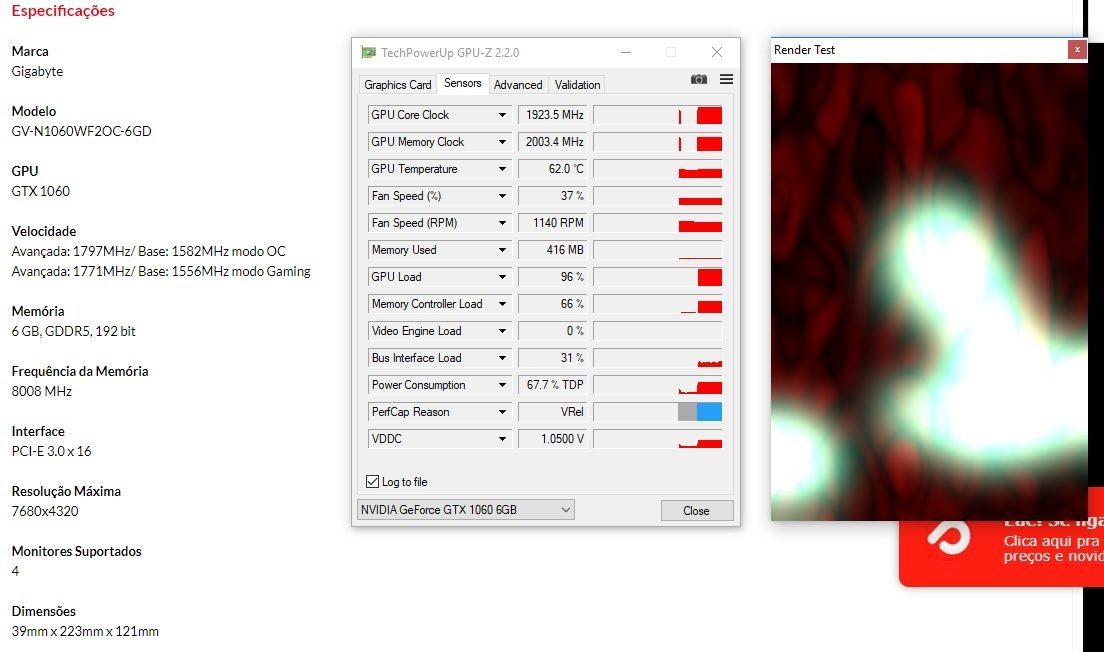Minimize the GPU-Z window
1104x652 pixels.
click(x=625, y=52)
